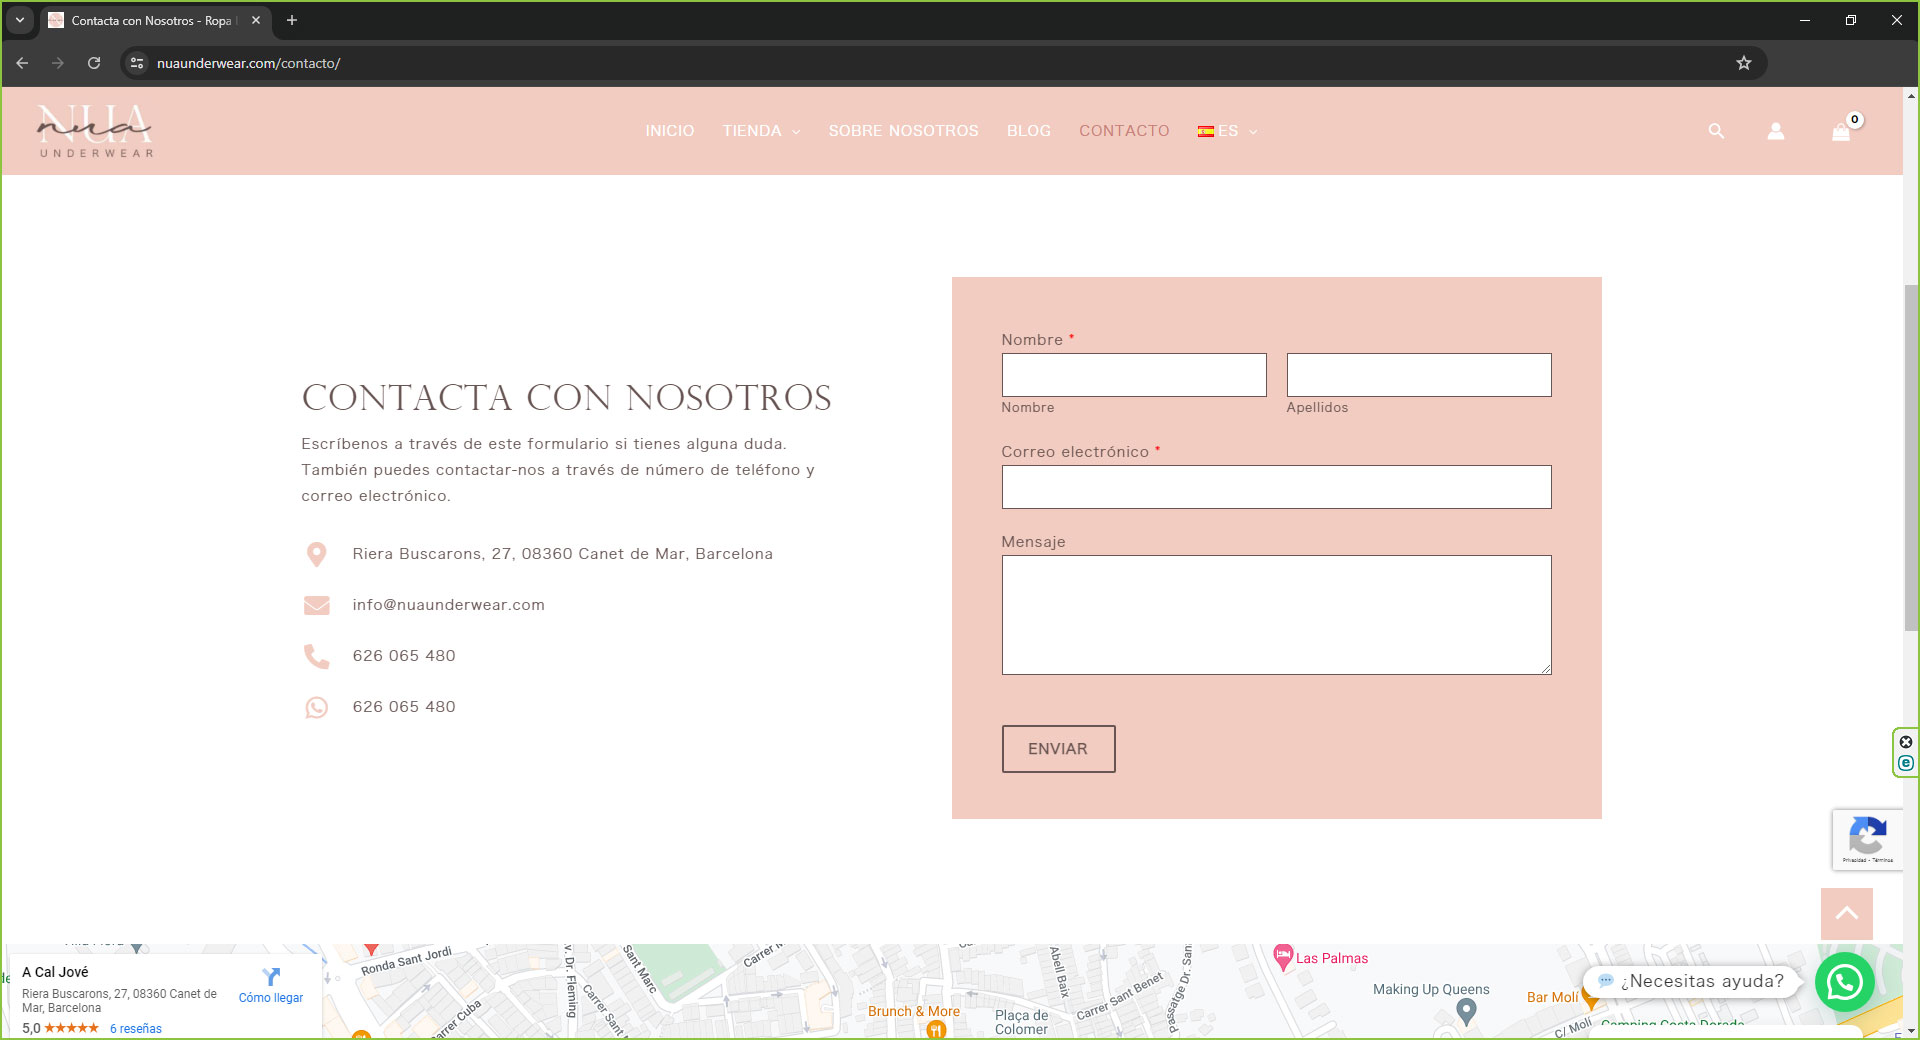The image size is (1920, 1040).
Task: Open the browser tab list dropdown
Action: tap(19, 20)
